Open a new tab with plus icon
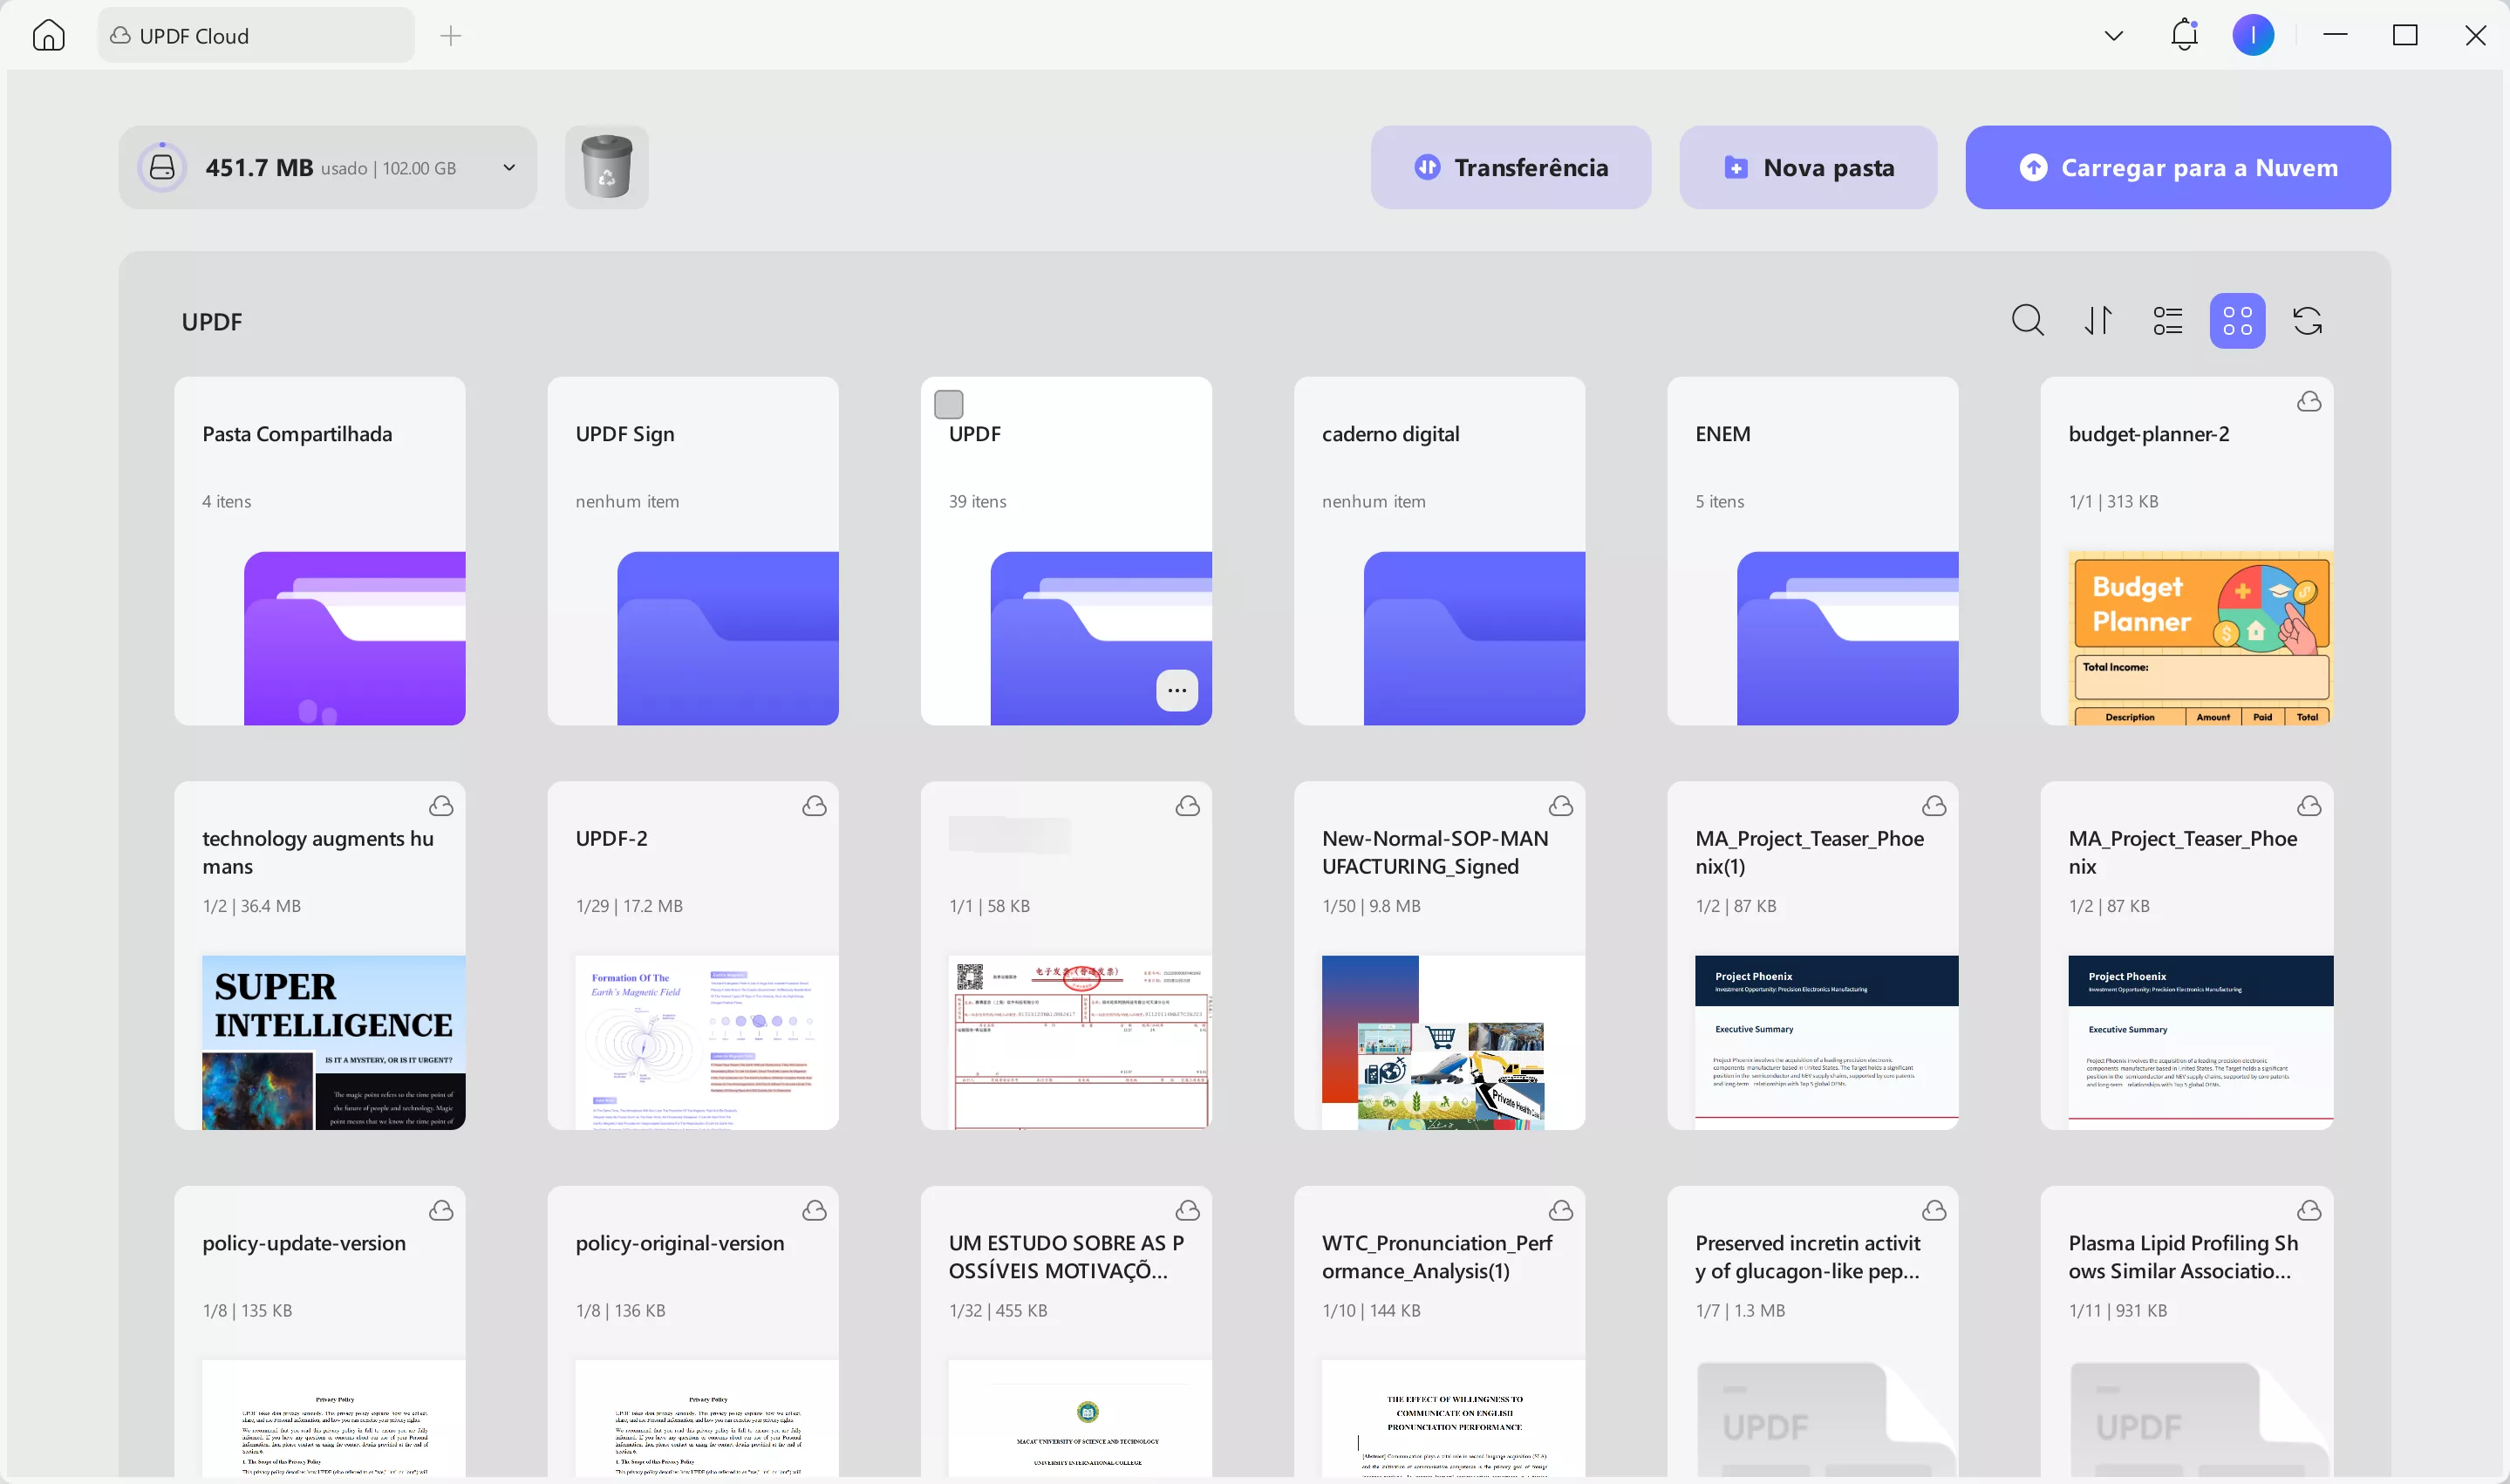Image resolution: width=2510 pixels, height=1484 pixels. (x=451, y=36)
